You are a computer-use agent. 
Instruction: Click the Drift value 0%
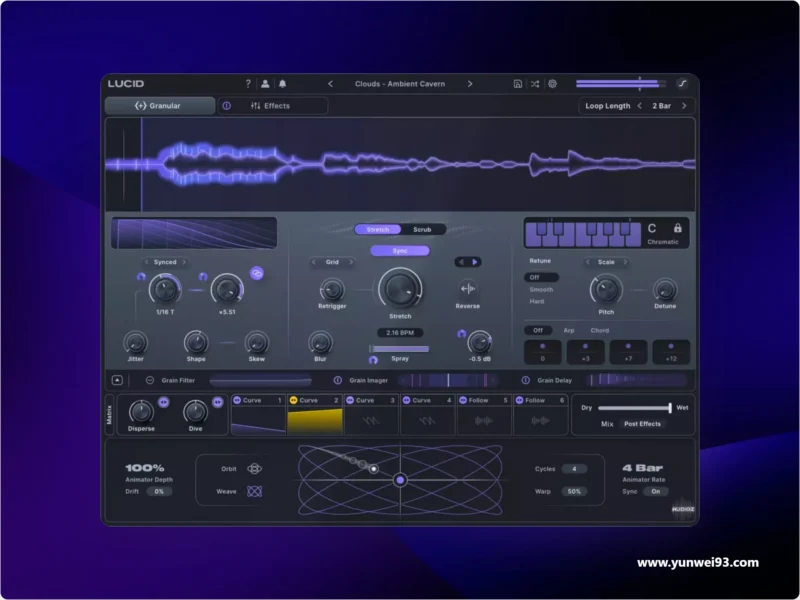[x=159, y=491]
